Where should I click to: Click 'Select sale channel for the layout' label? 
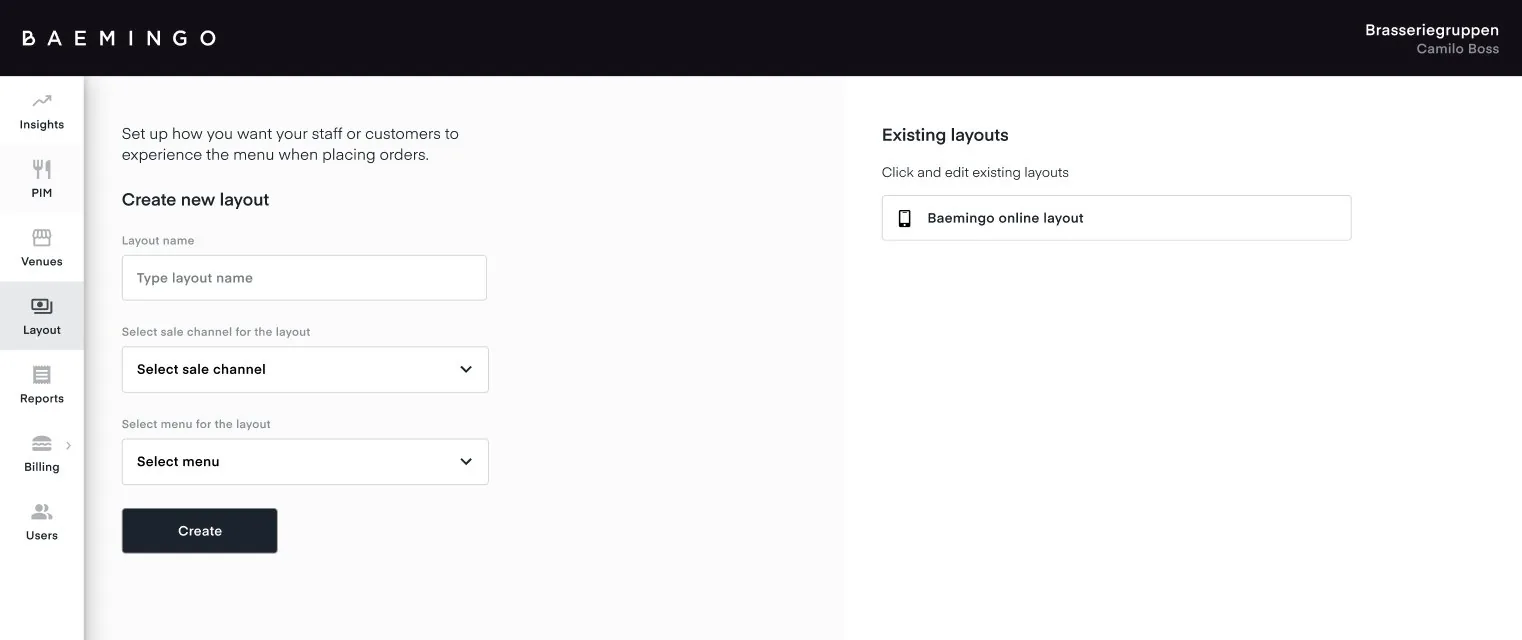[x=216, y=332]
